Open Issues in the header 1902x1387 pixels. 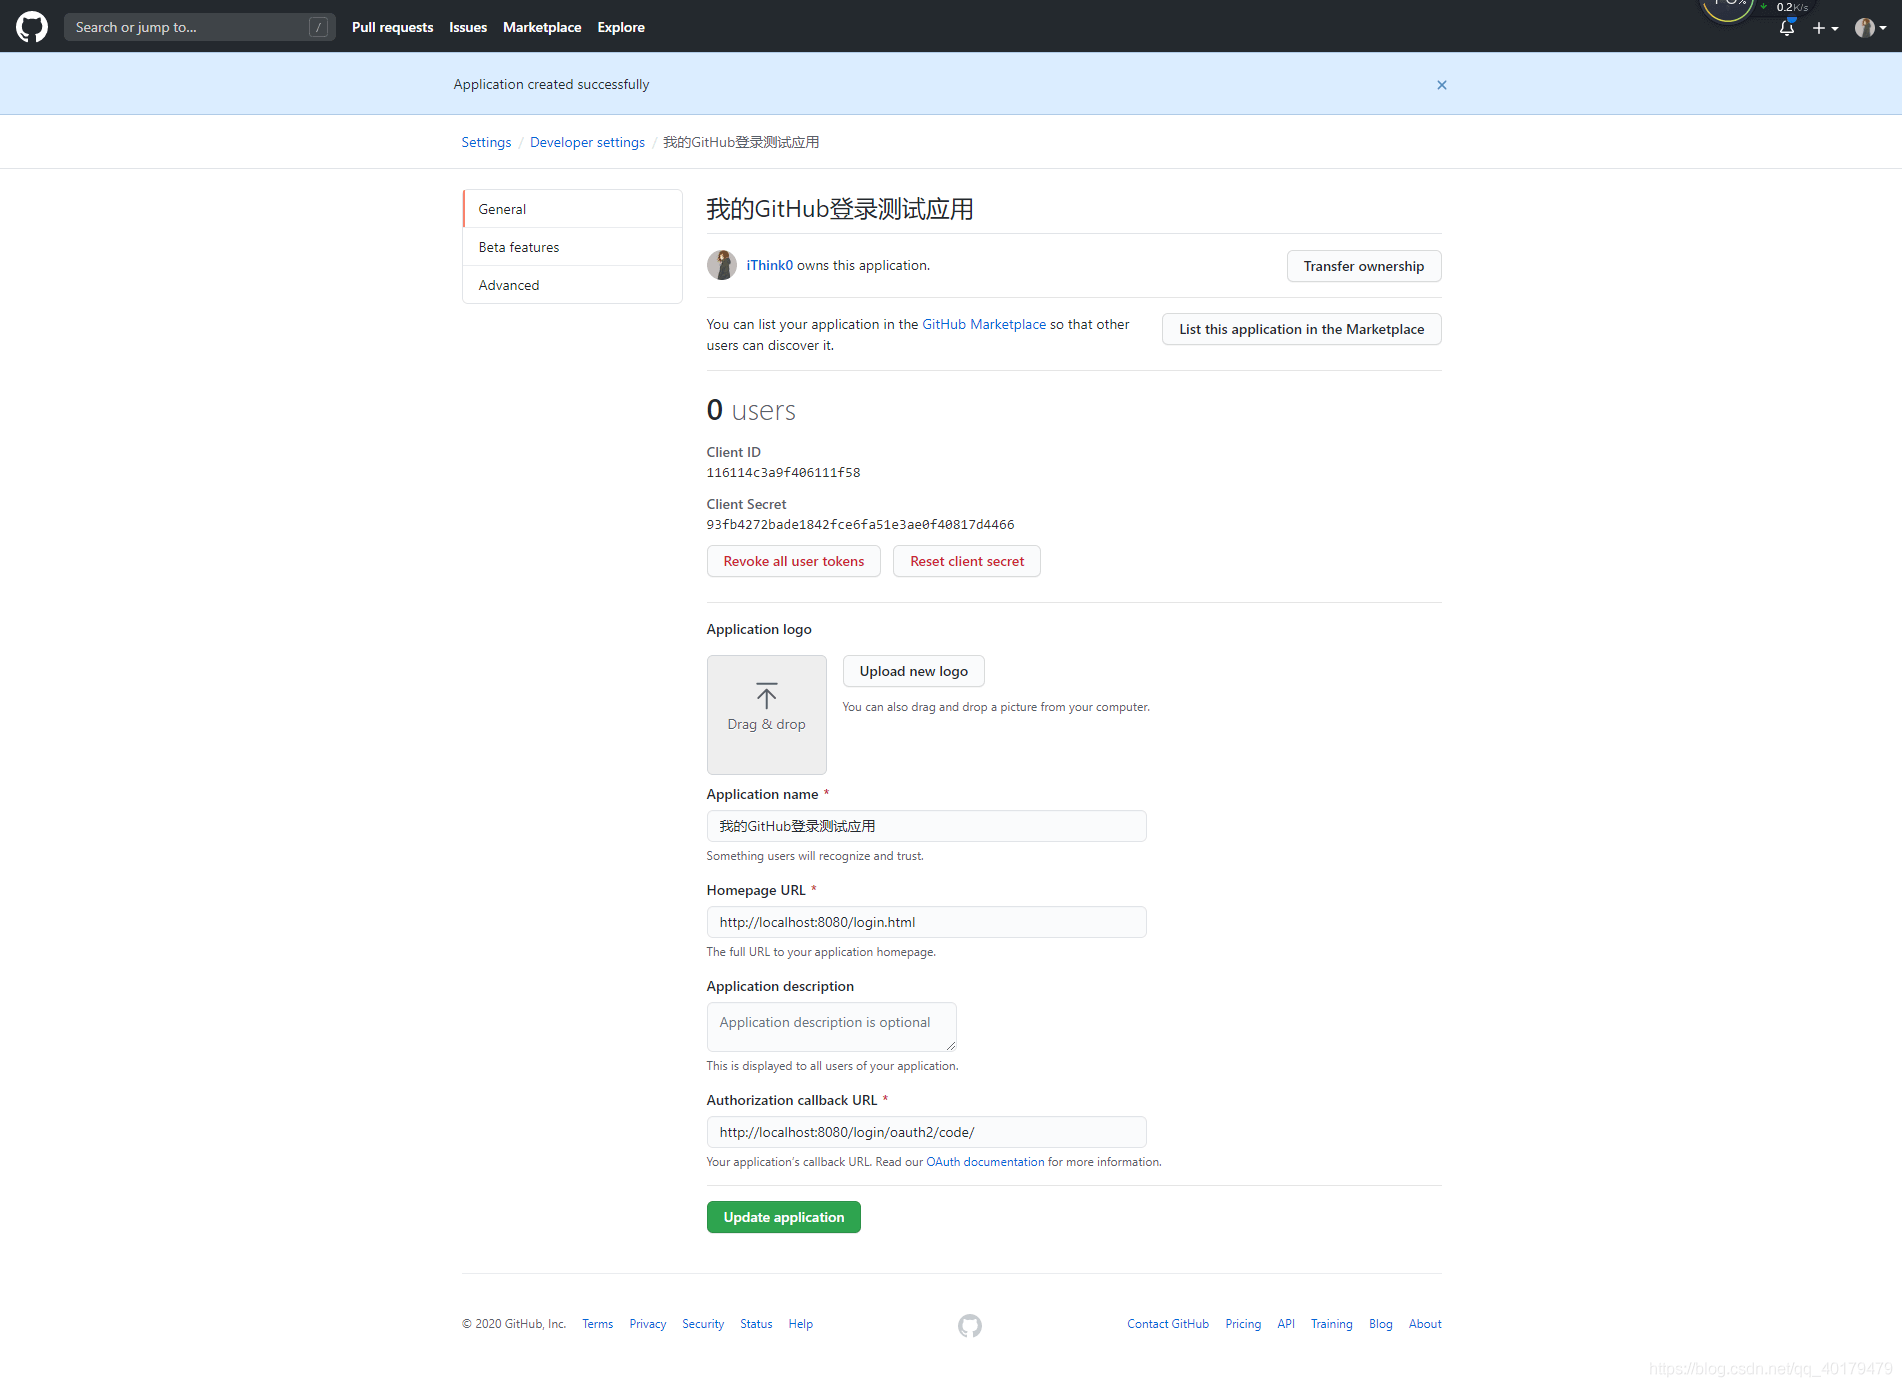[468, 27]
